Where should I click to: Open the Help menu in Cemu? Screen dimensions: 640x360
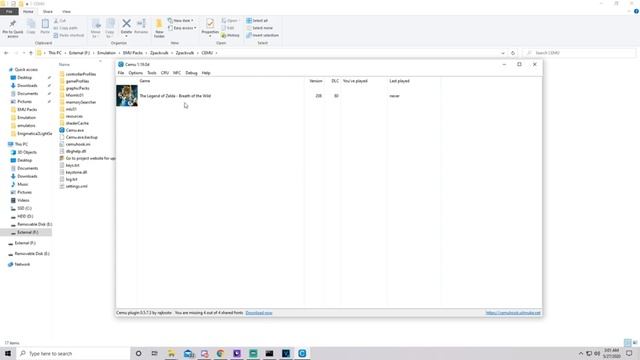click(206, 73)
